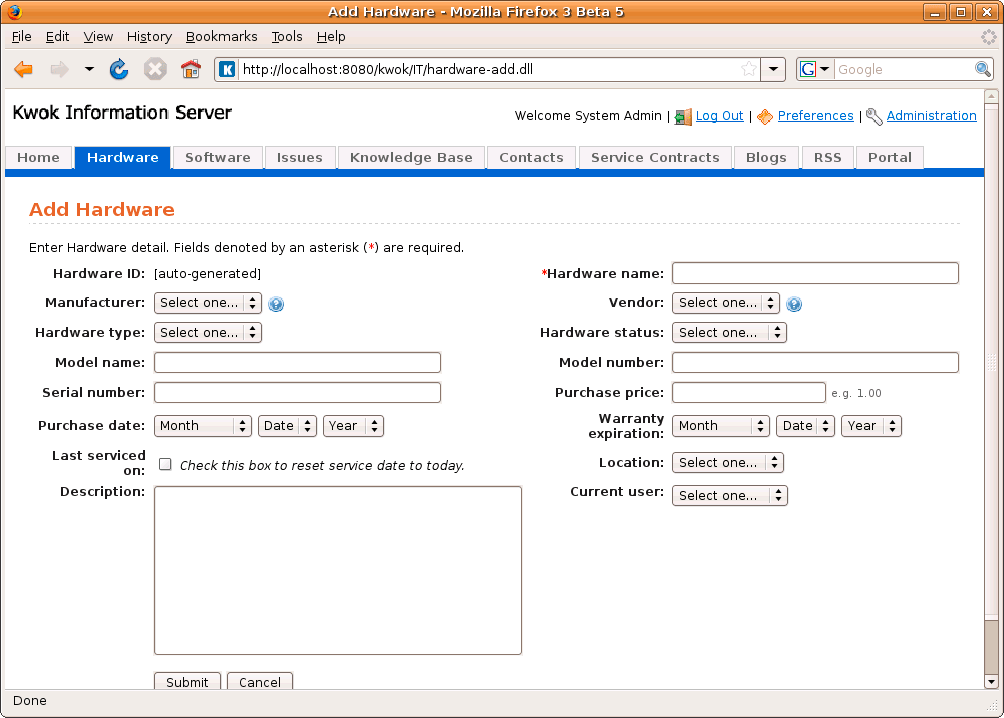This screenshot has height=718, width=1004.
Task: Open the Manufacturer dropdown
Action: point(207,303)
